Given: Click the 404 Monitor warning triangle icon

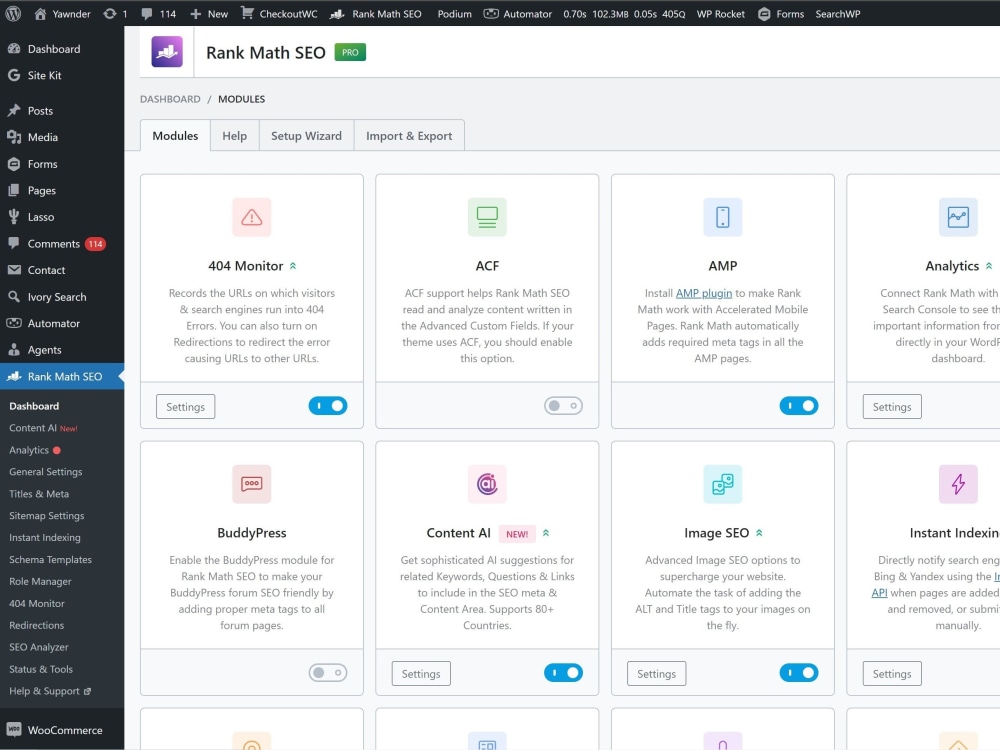Looking at the screenshot, I should [251, 217].
